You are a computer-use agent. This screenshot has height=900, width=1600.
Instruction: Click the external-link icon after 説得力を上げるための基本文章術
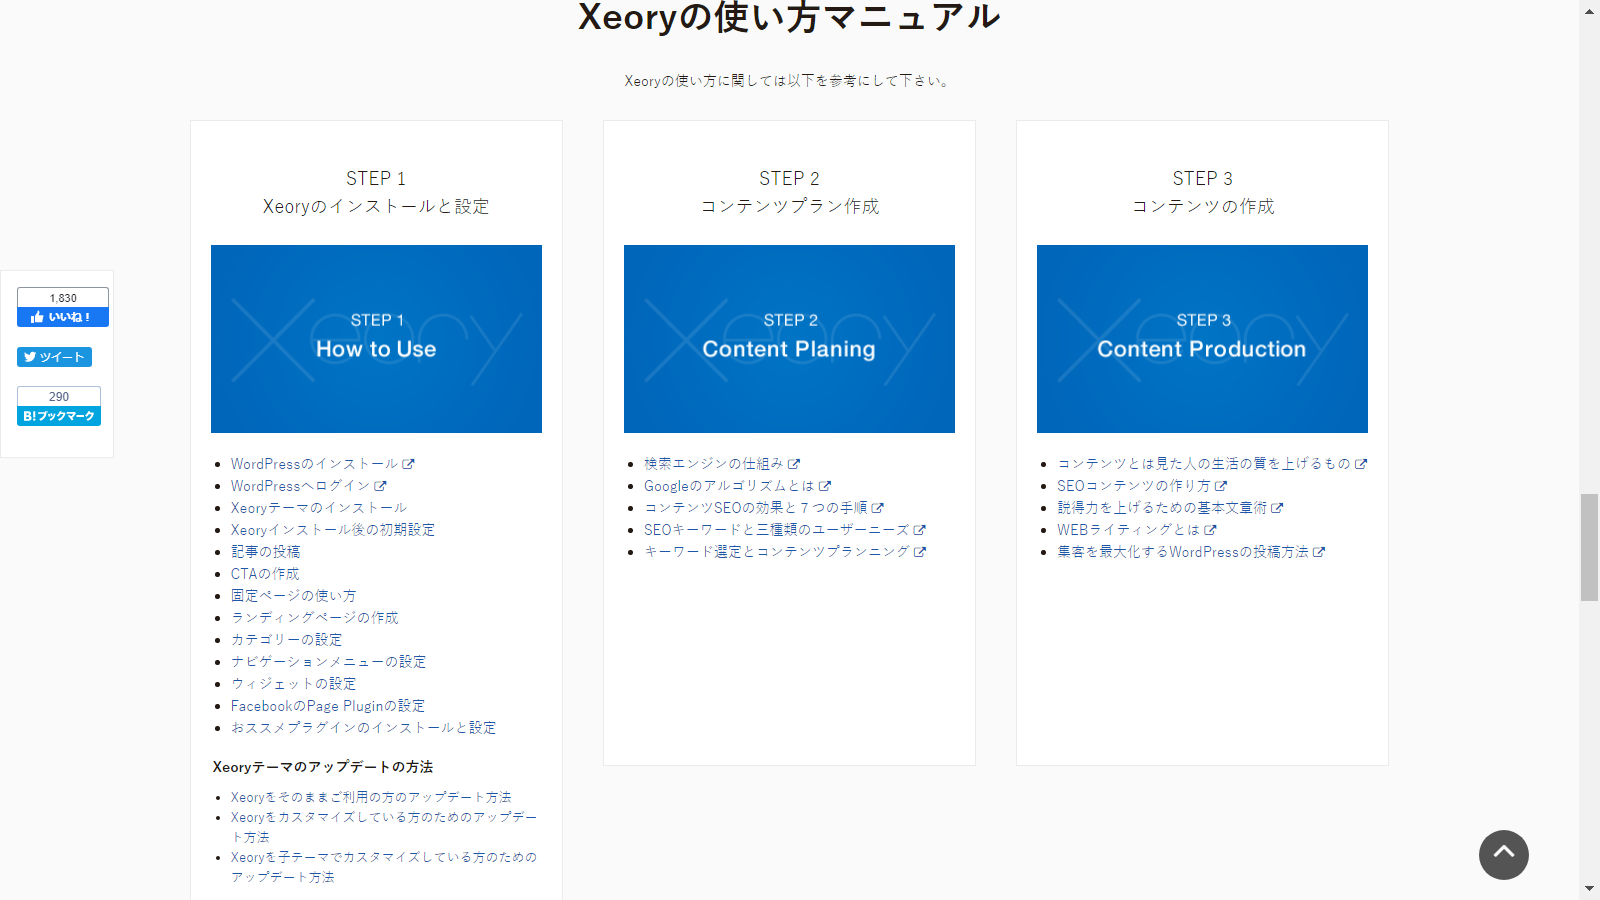point(1277,508)
